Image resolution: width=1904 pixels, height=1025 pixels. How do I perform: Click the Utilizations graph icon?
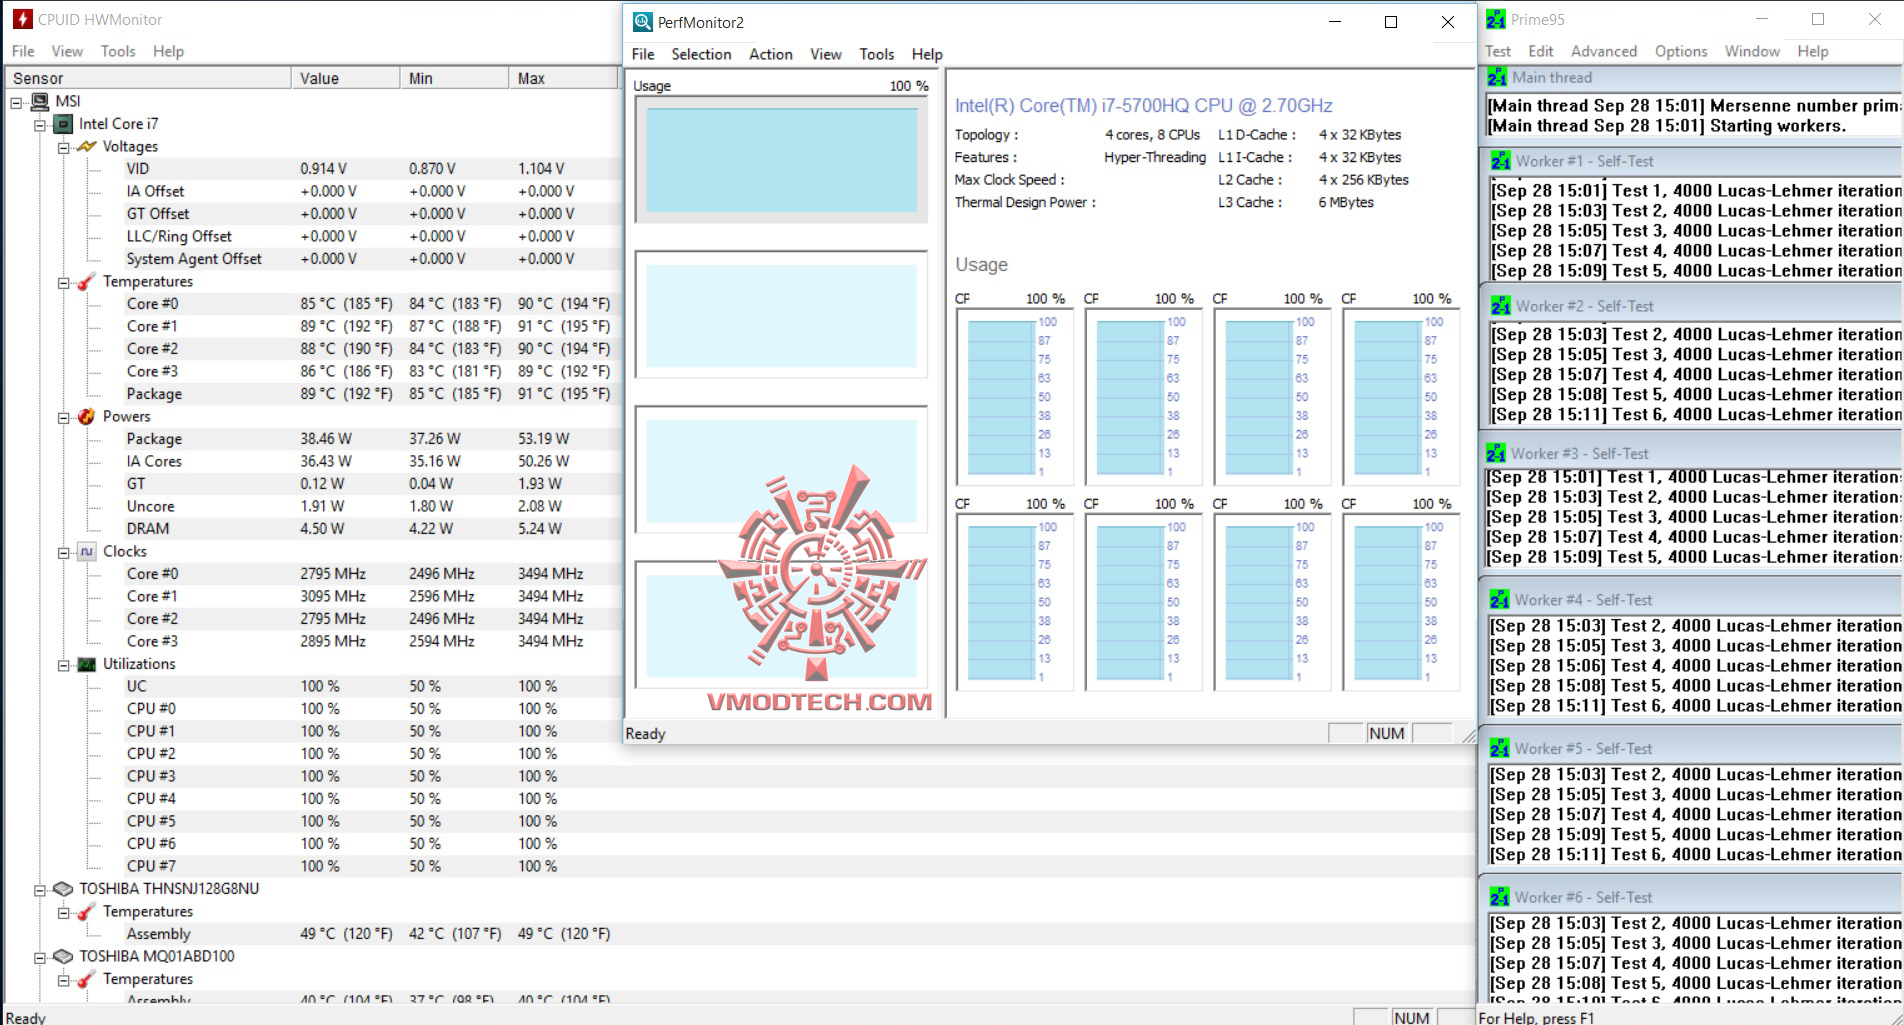[x=87, y=664]
